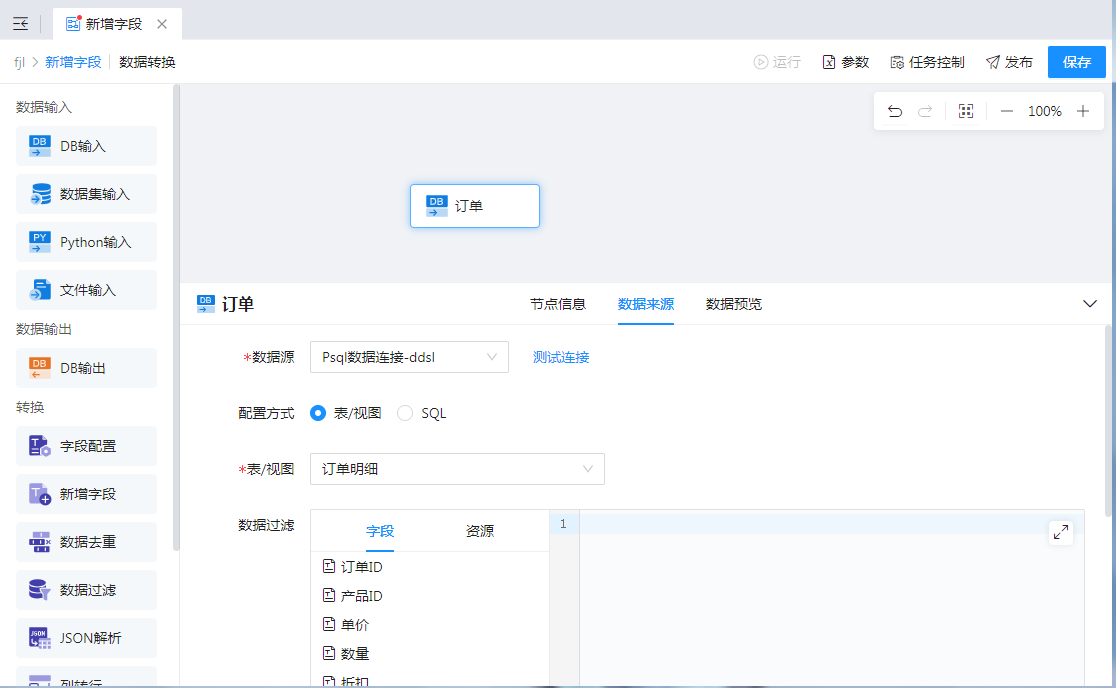Switch to the 资源 tab
This screenshot has height=688, width=1116.
[x=479, y=532]
